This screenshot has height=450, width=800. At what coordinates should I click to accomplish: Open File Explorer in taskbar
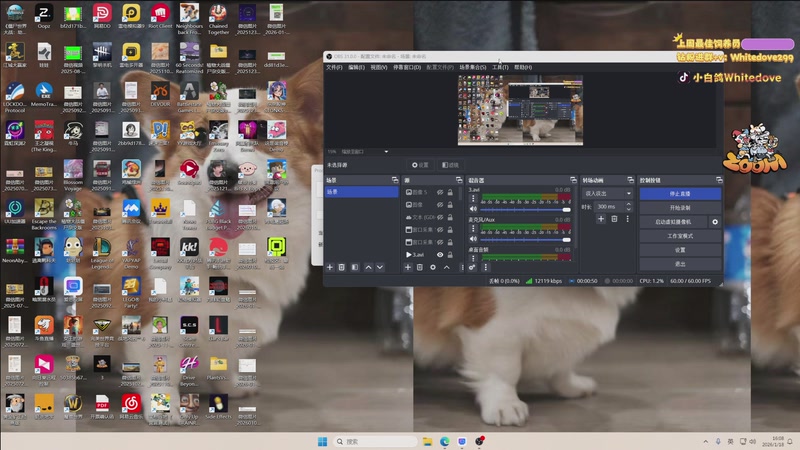click(x=428, y=441)
